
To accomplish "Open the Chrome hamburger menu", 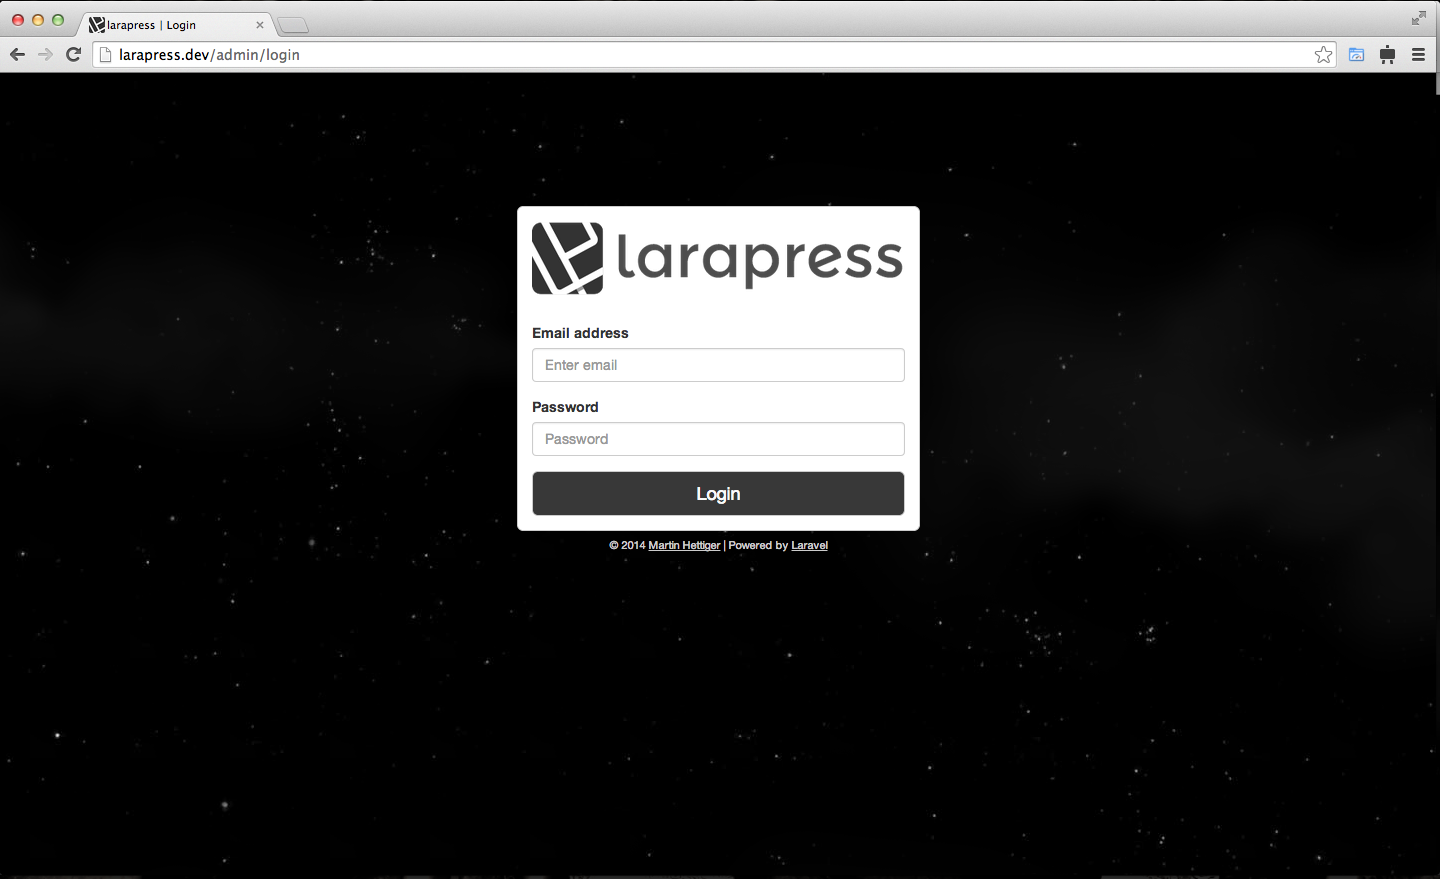I will (1418, 55).
